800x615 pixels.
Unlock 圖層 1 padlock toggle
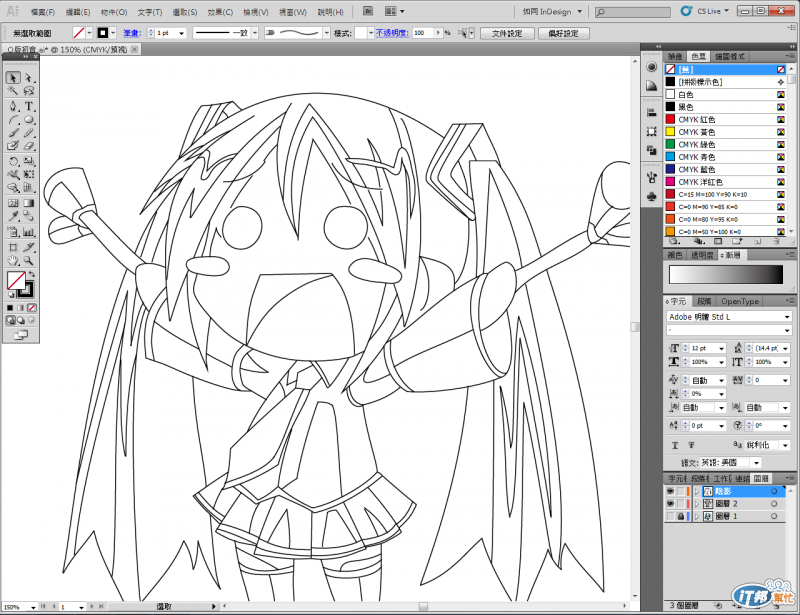681,516
